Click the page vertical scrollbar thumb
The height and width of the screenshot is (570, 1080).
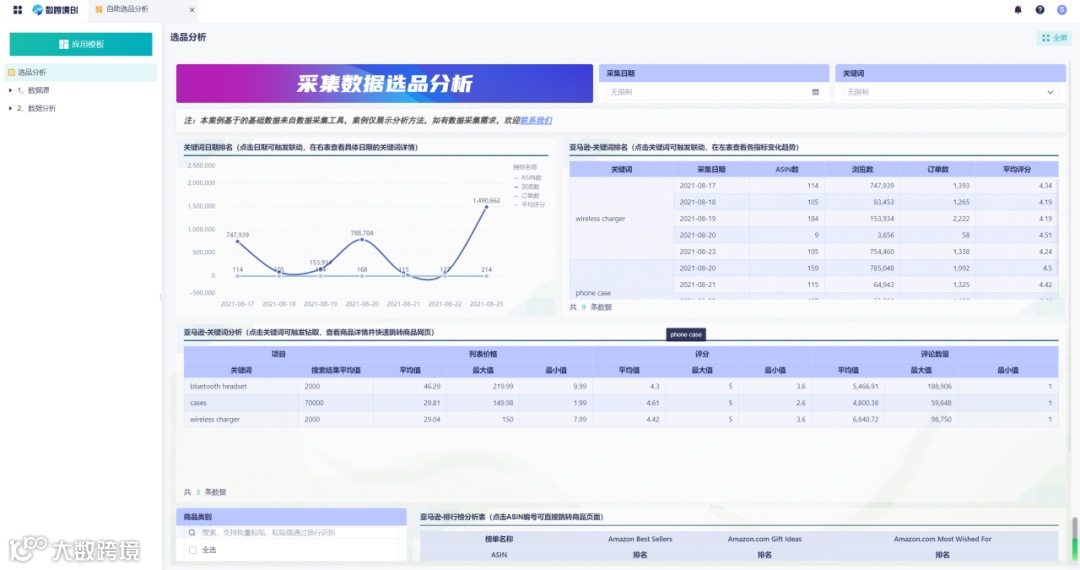click(x=1074, y=539)
